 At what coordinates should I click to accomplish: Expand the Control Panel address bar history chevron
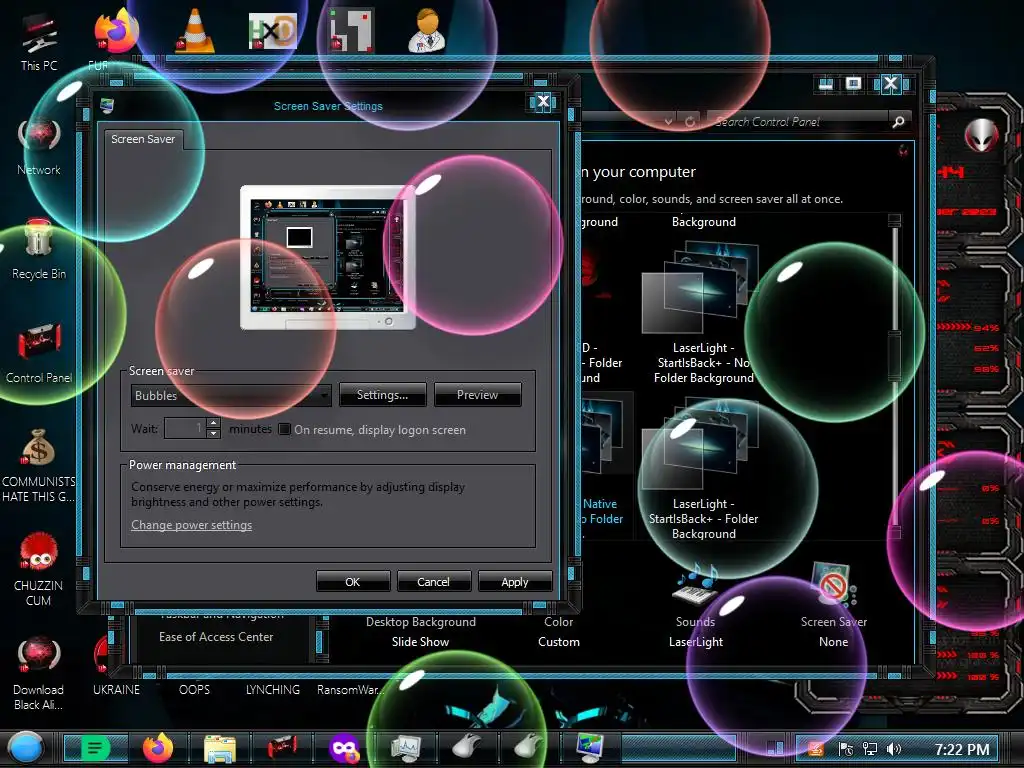pyautogui.click(x=667, y=121)
